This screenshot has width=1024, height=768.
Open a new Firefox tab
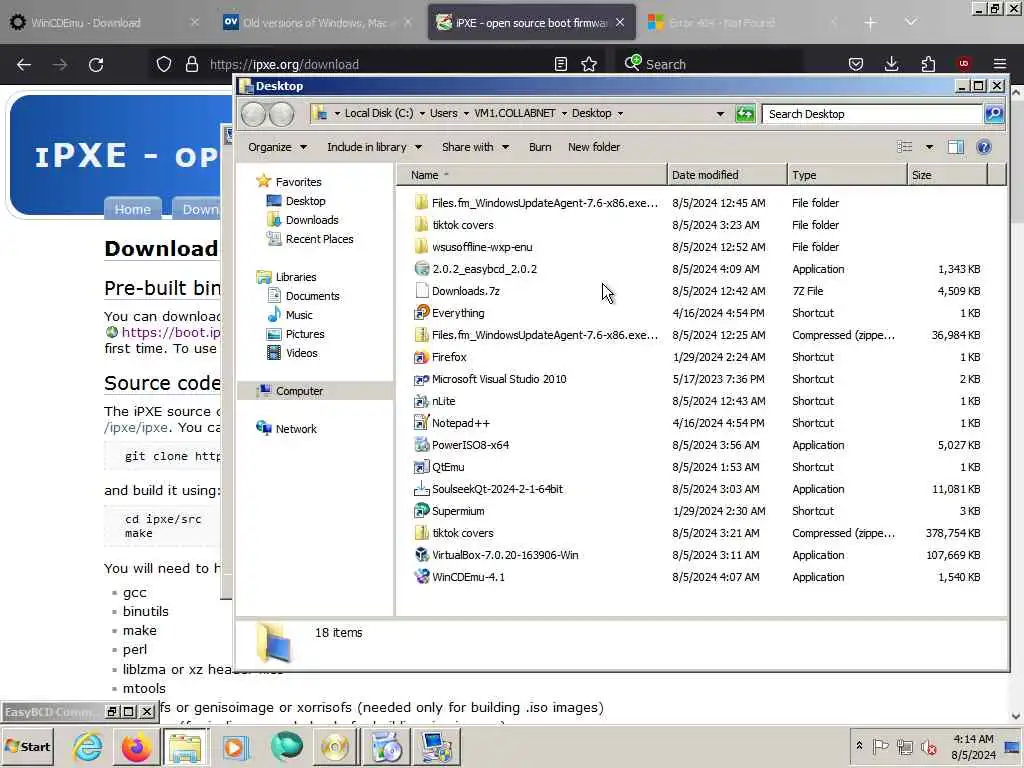point(870,23)
